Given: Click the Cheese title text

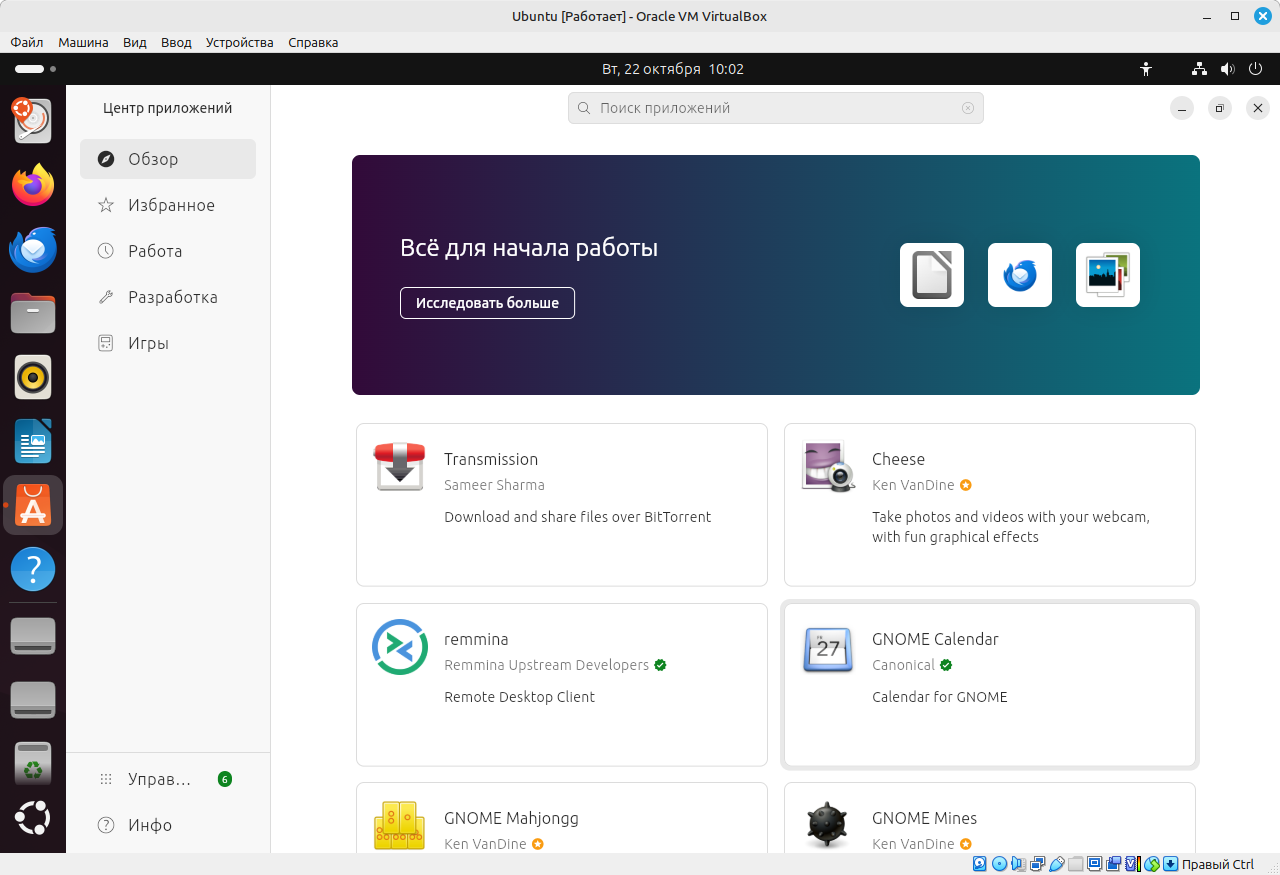Looking at the screenshot, I should (x=898, y=459).
